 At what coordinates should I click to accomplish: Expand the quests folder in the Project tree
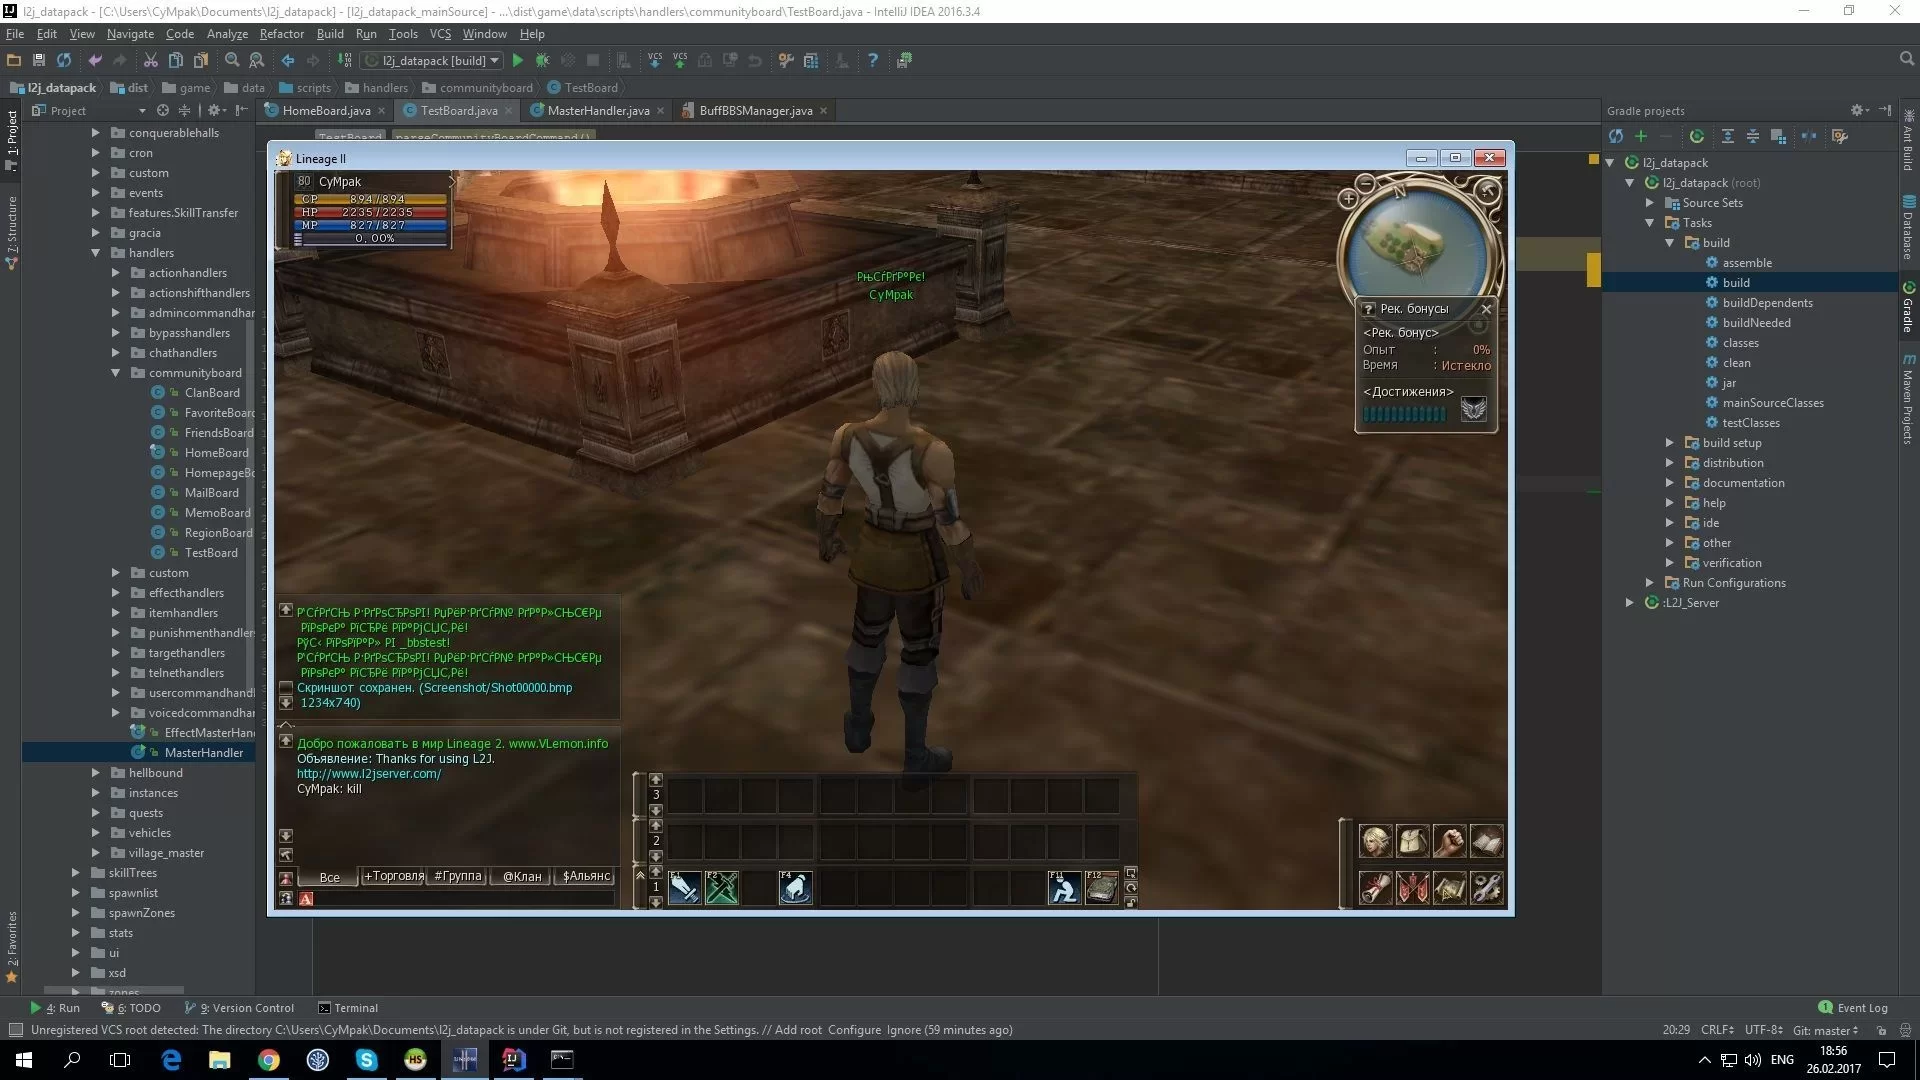(95, 813)
